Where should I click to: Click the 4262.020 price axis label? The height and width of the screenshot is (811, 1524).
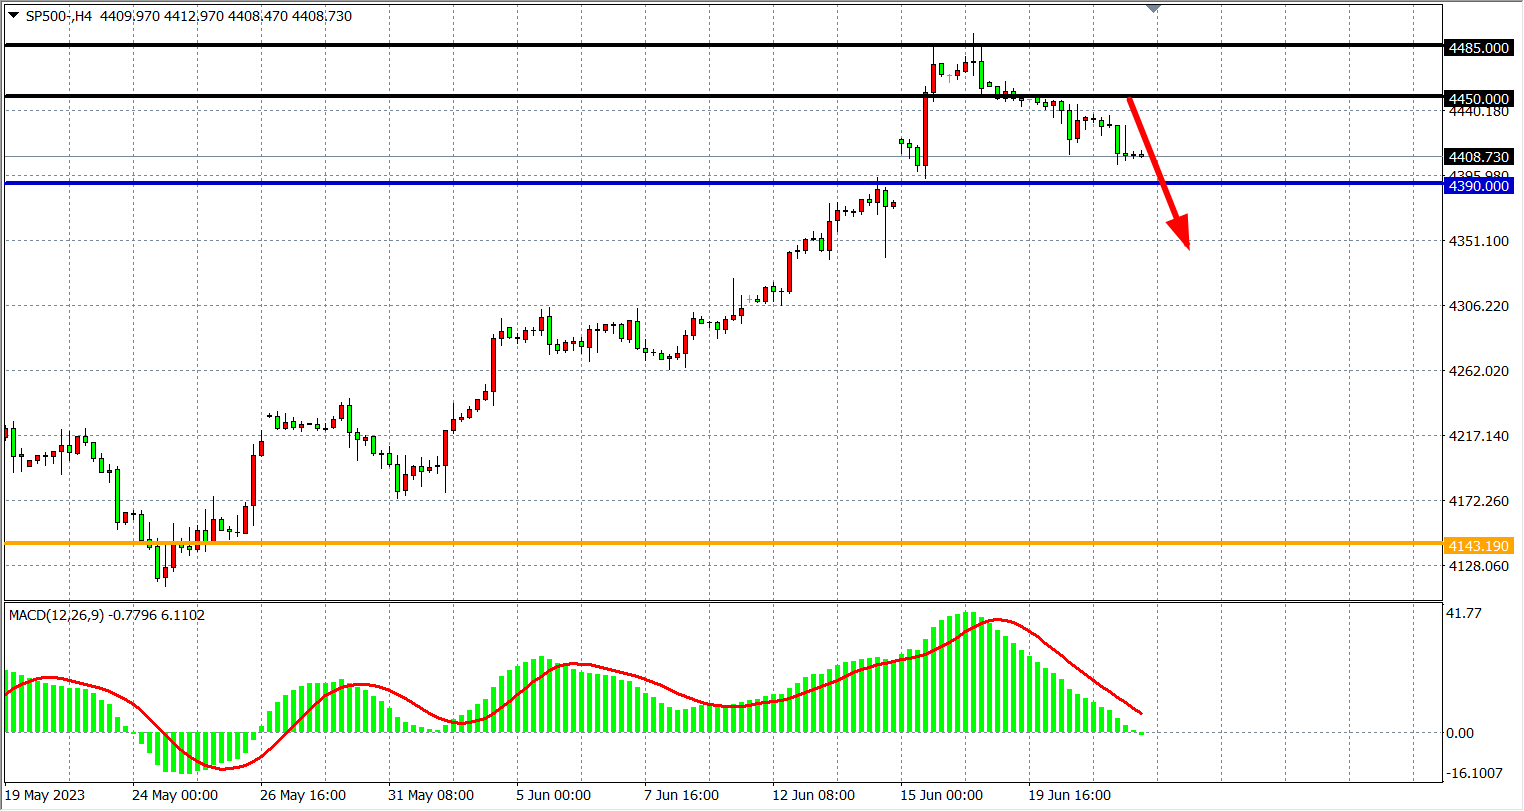point(1478,371)
